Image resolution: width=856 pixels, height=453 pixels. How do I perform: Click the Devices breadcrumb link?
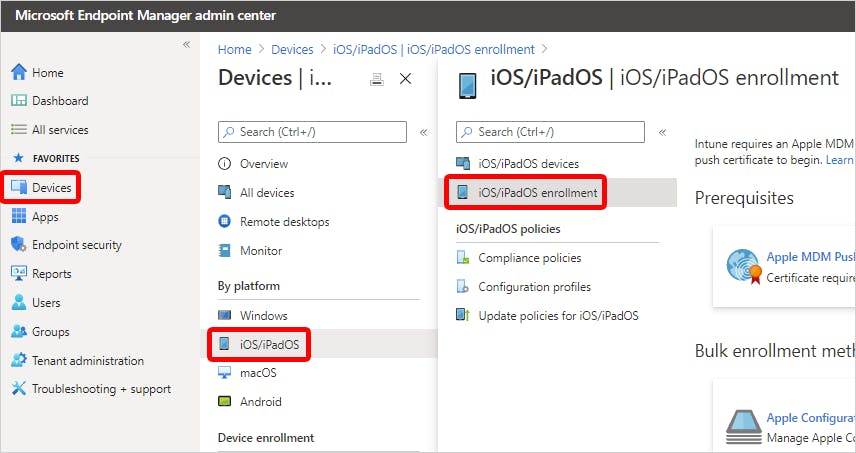[x=293, y=49]
